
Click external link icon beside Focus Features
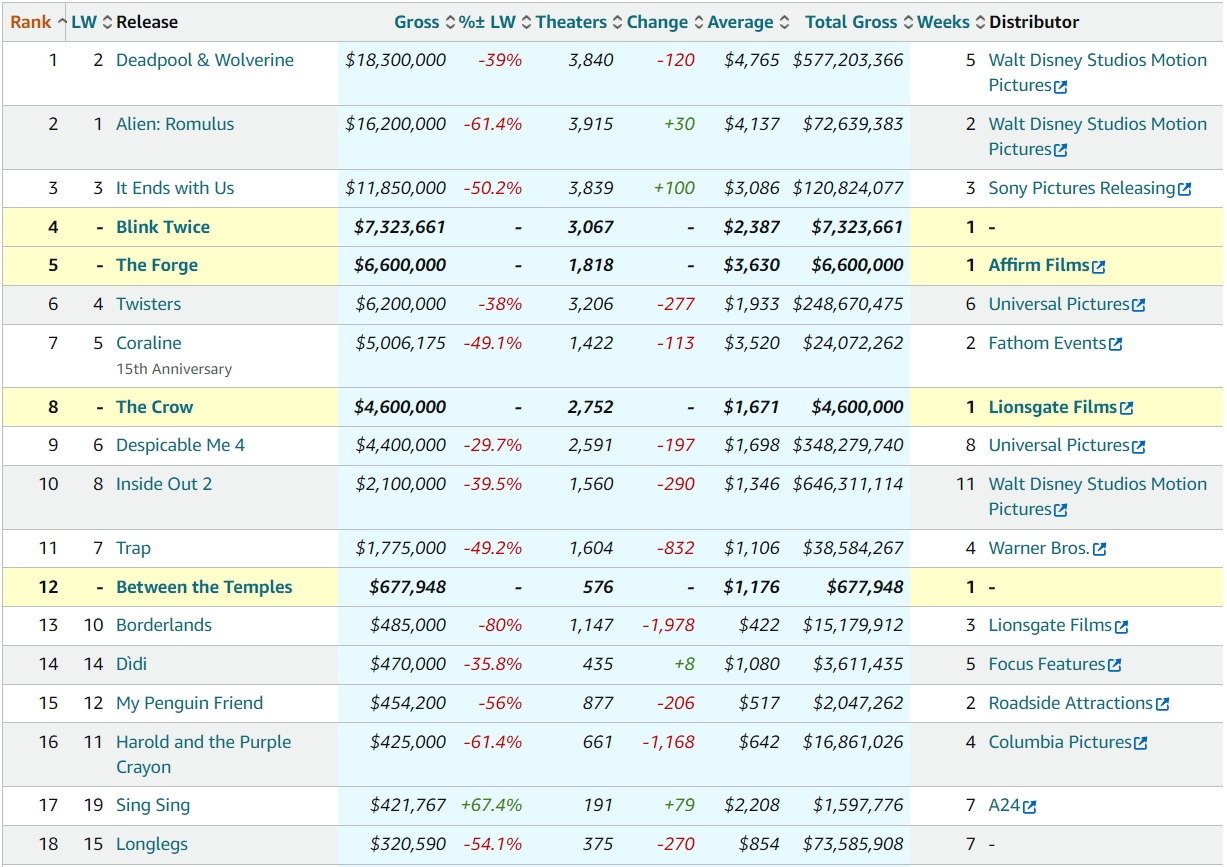click(1115, 665)
